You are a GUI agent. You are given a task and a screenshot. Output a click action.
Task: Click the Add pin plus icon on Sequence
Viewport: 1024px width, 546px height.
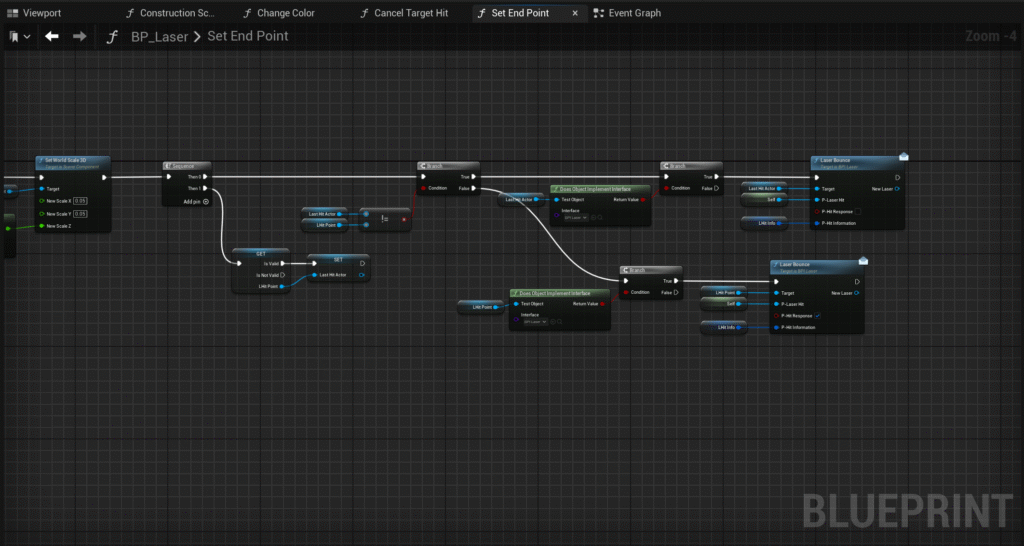click(x=206, y=202)
